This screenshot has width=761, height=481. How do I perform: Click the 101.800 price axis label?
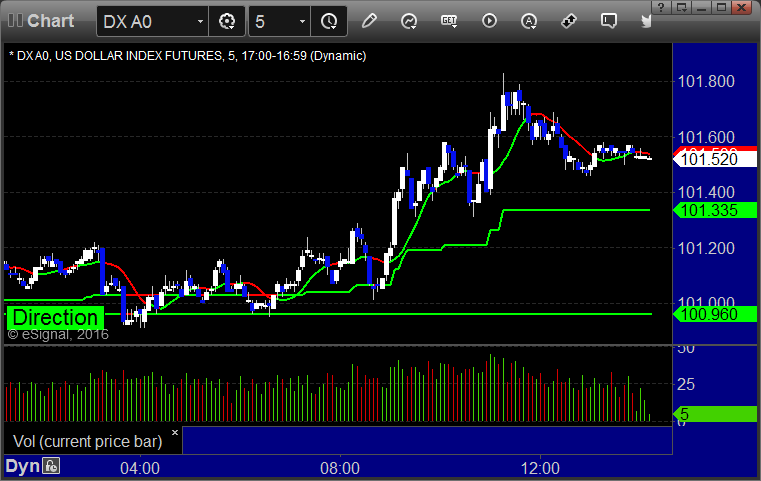pyautogui.click(x=706, y=81)
